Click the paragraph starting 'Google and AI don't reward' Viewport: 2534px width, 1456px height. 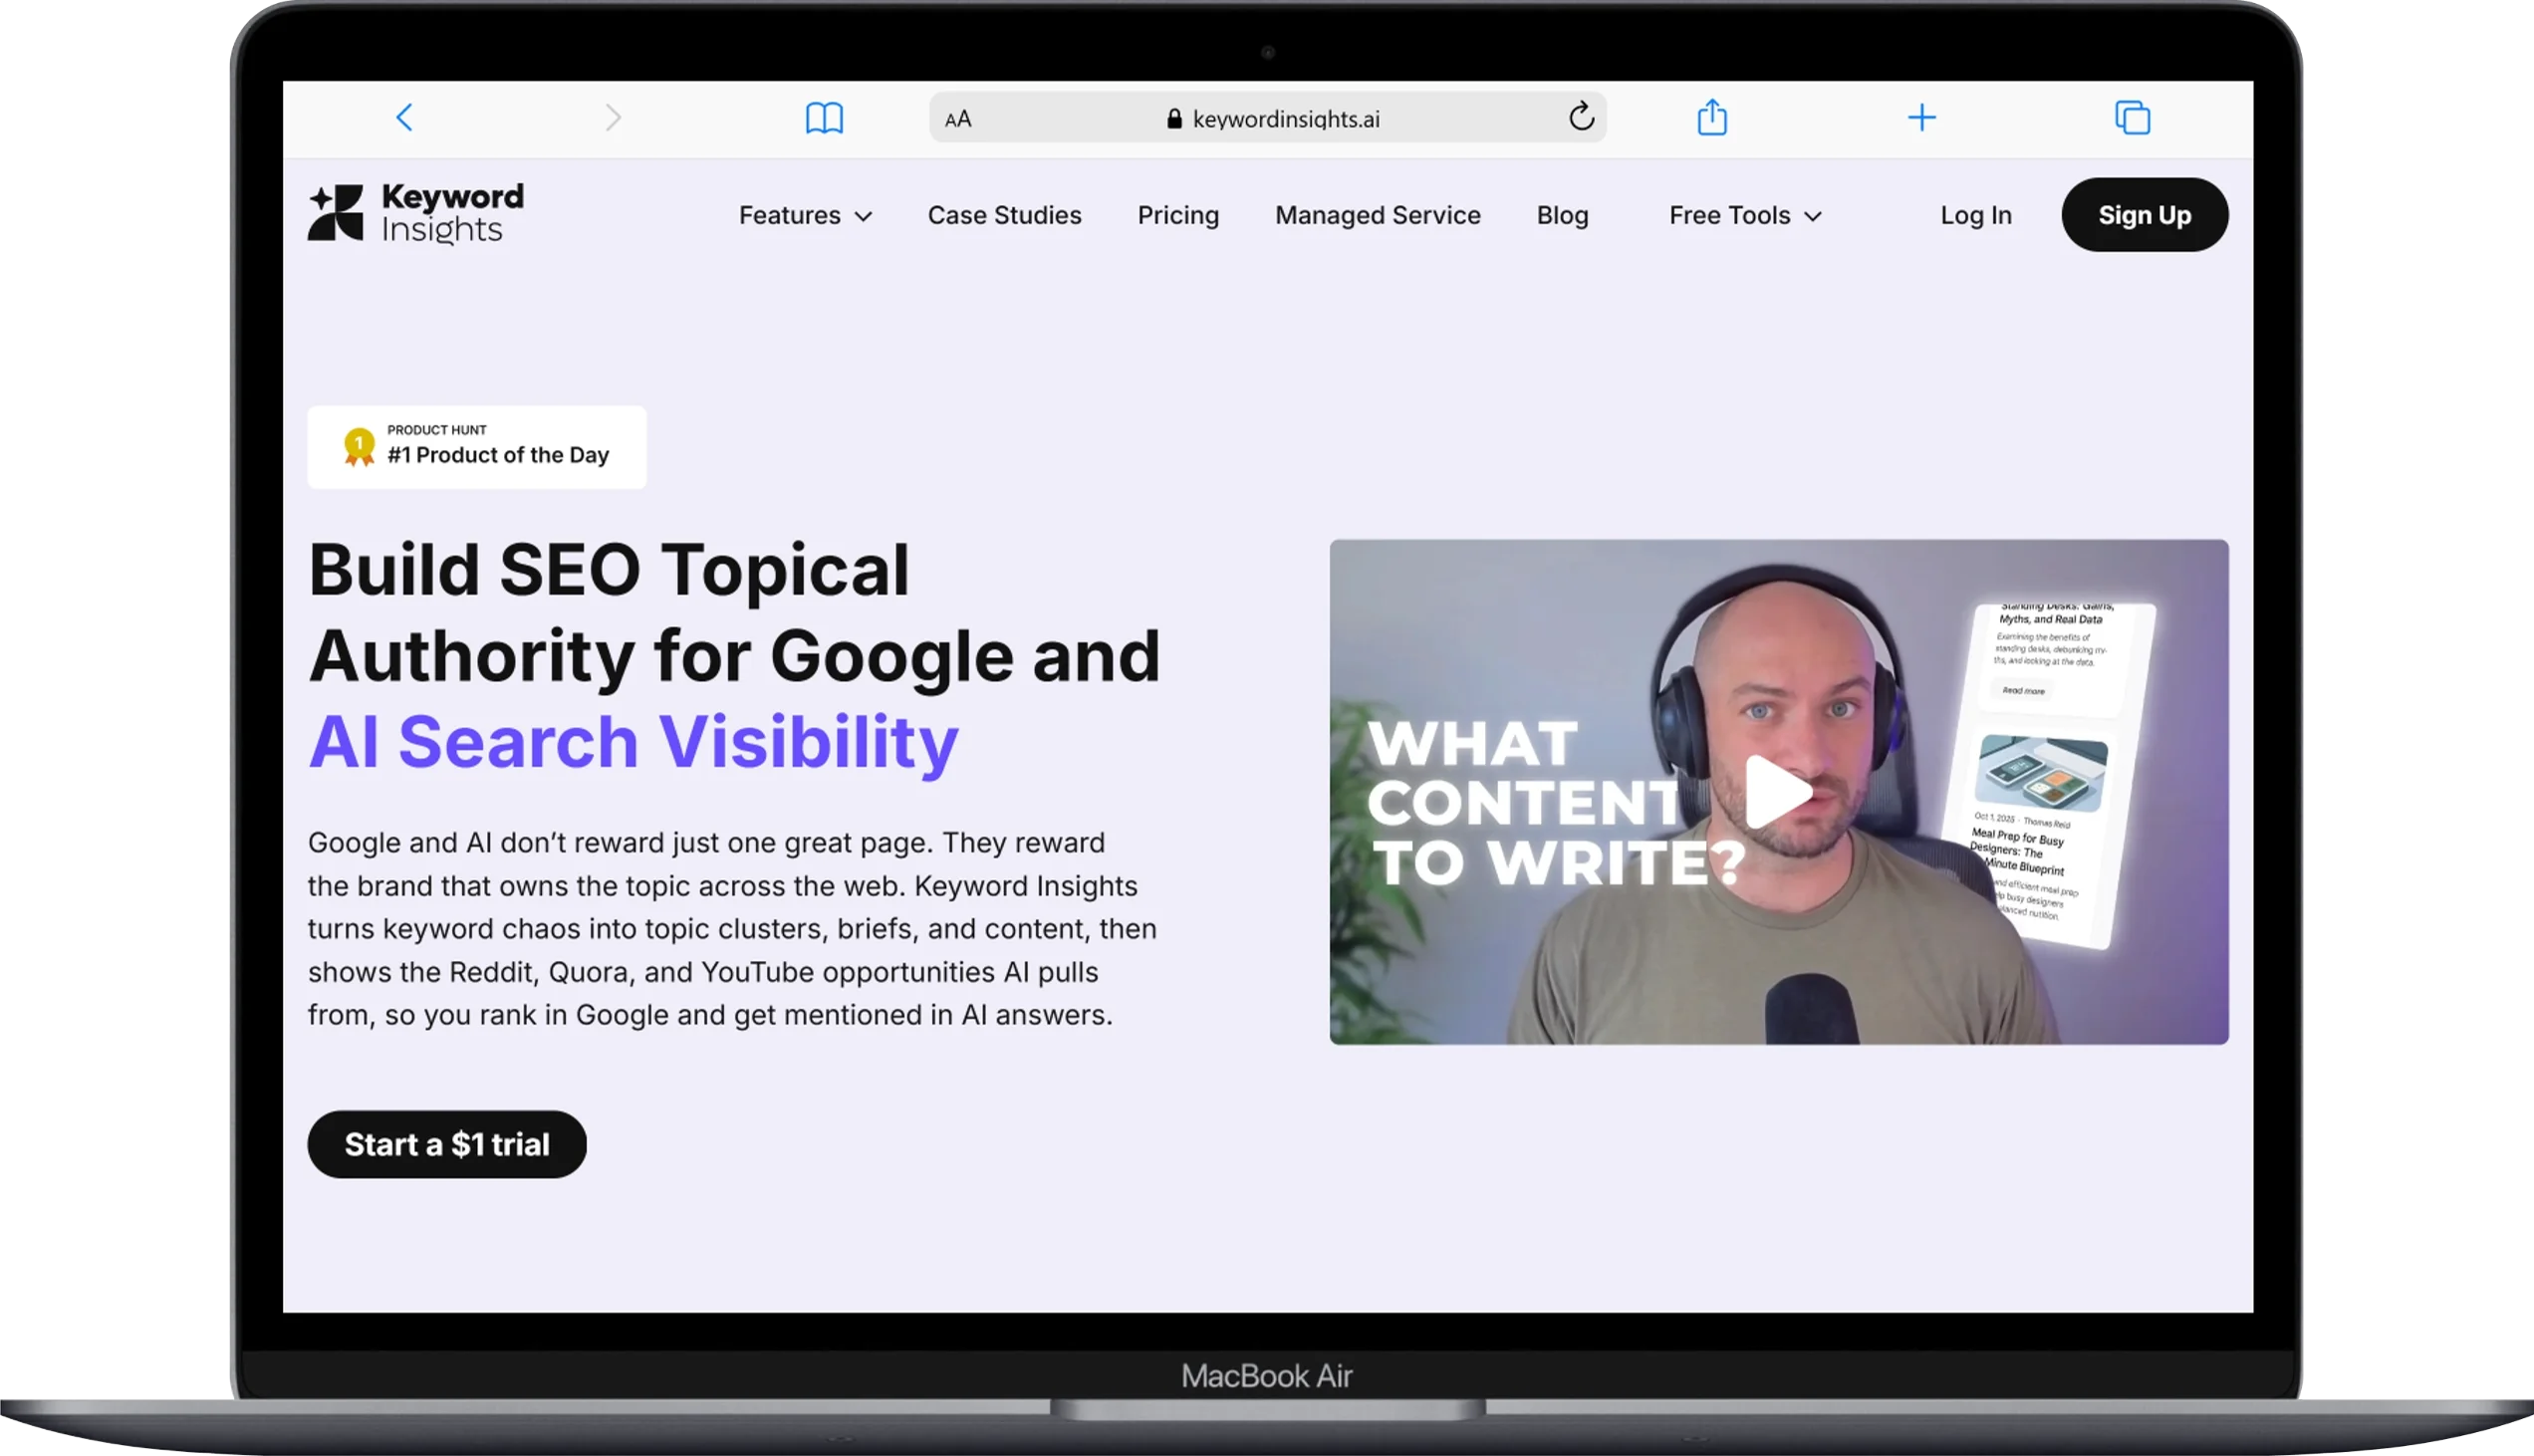click(x=732, y=928)
